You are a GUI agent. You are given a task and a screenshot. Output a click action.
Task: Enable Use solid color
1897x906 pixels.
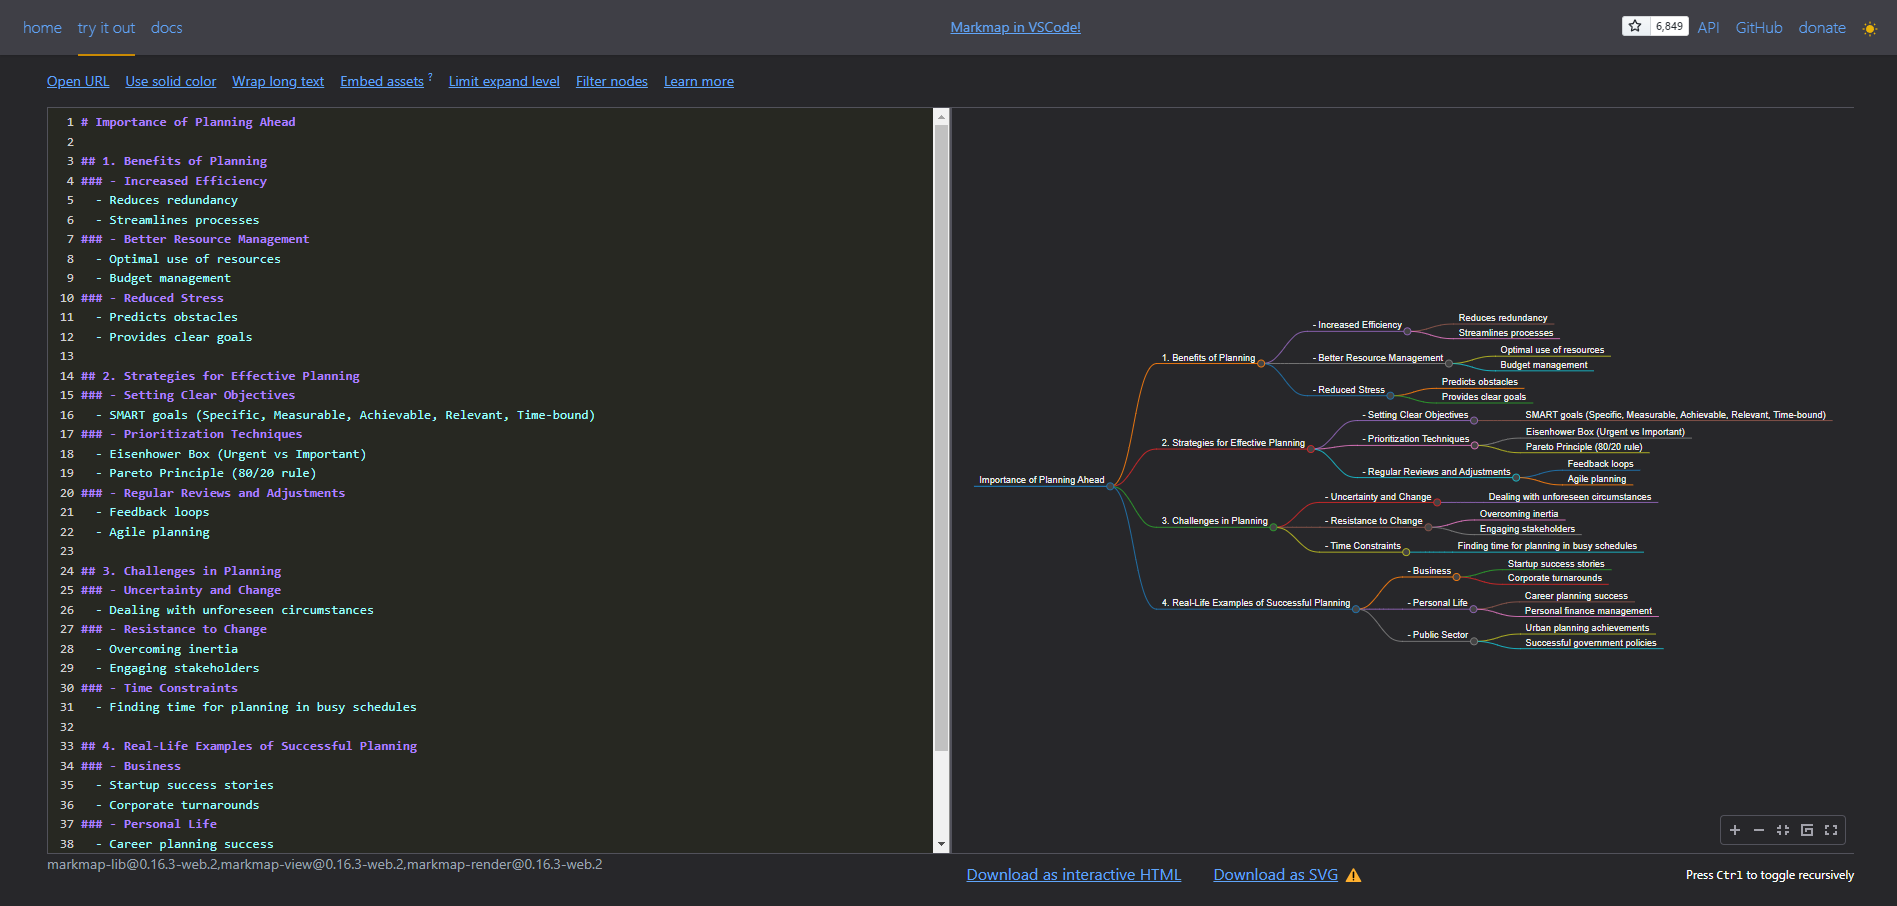(x=170, y=81)
